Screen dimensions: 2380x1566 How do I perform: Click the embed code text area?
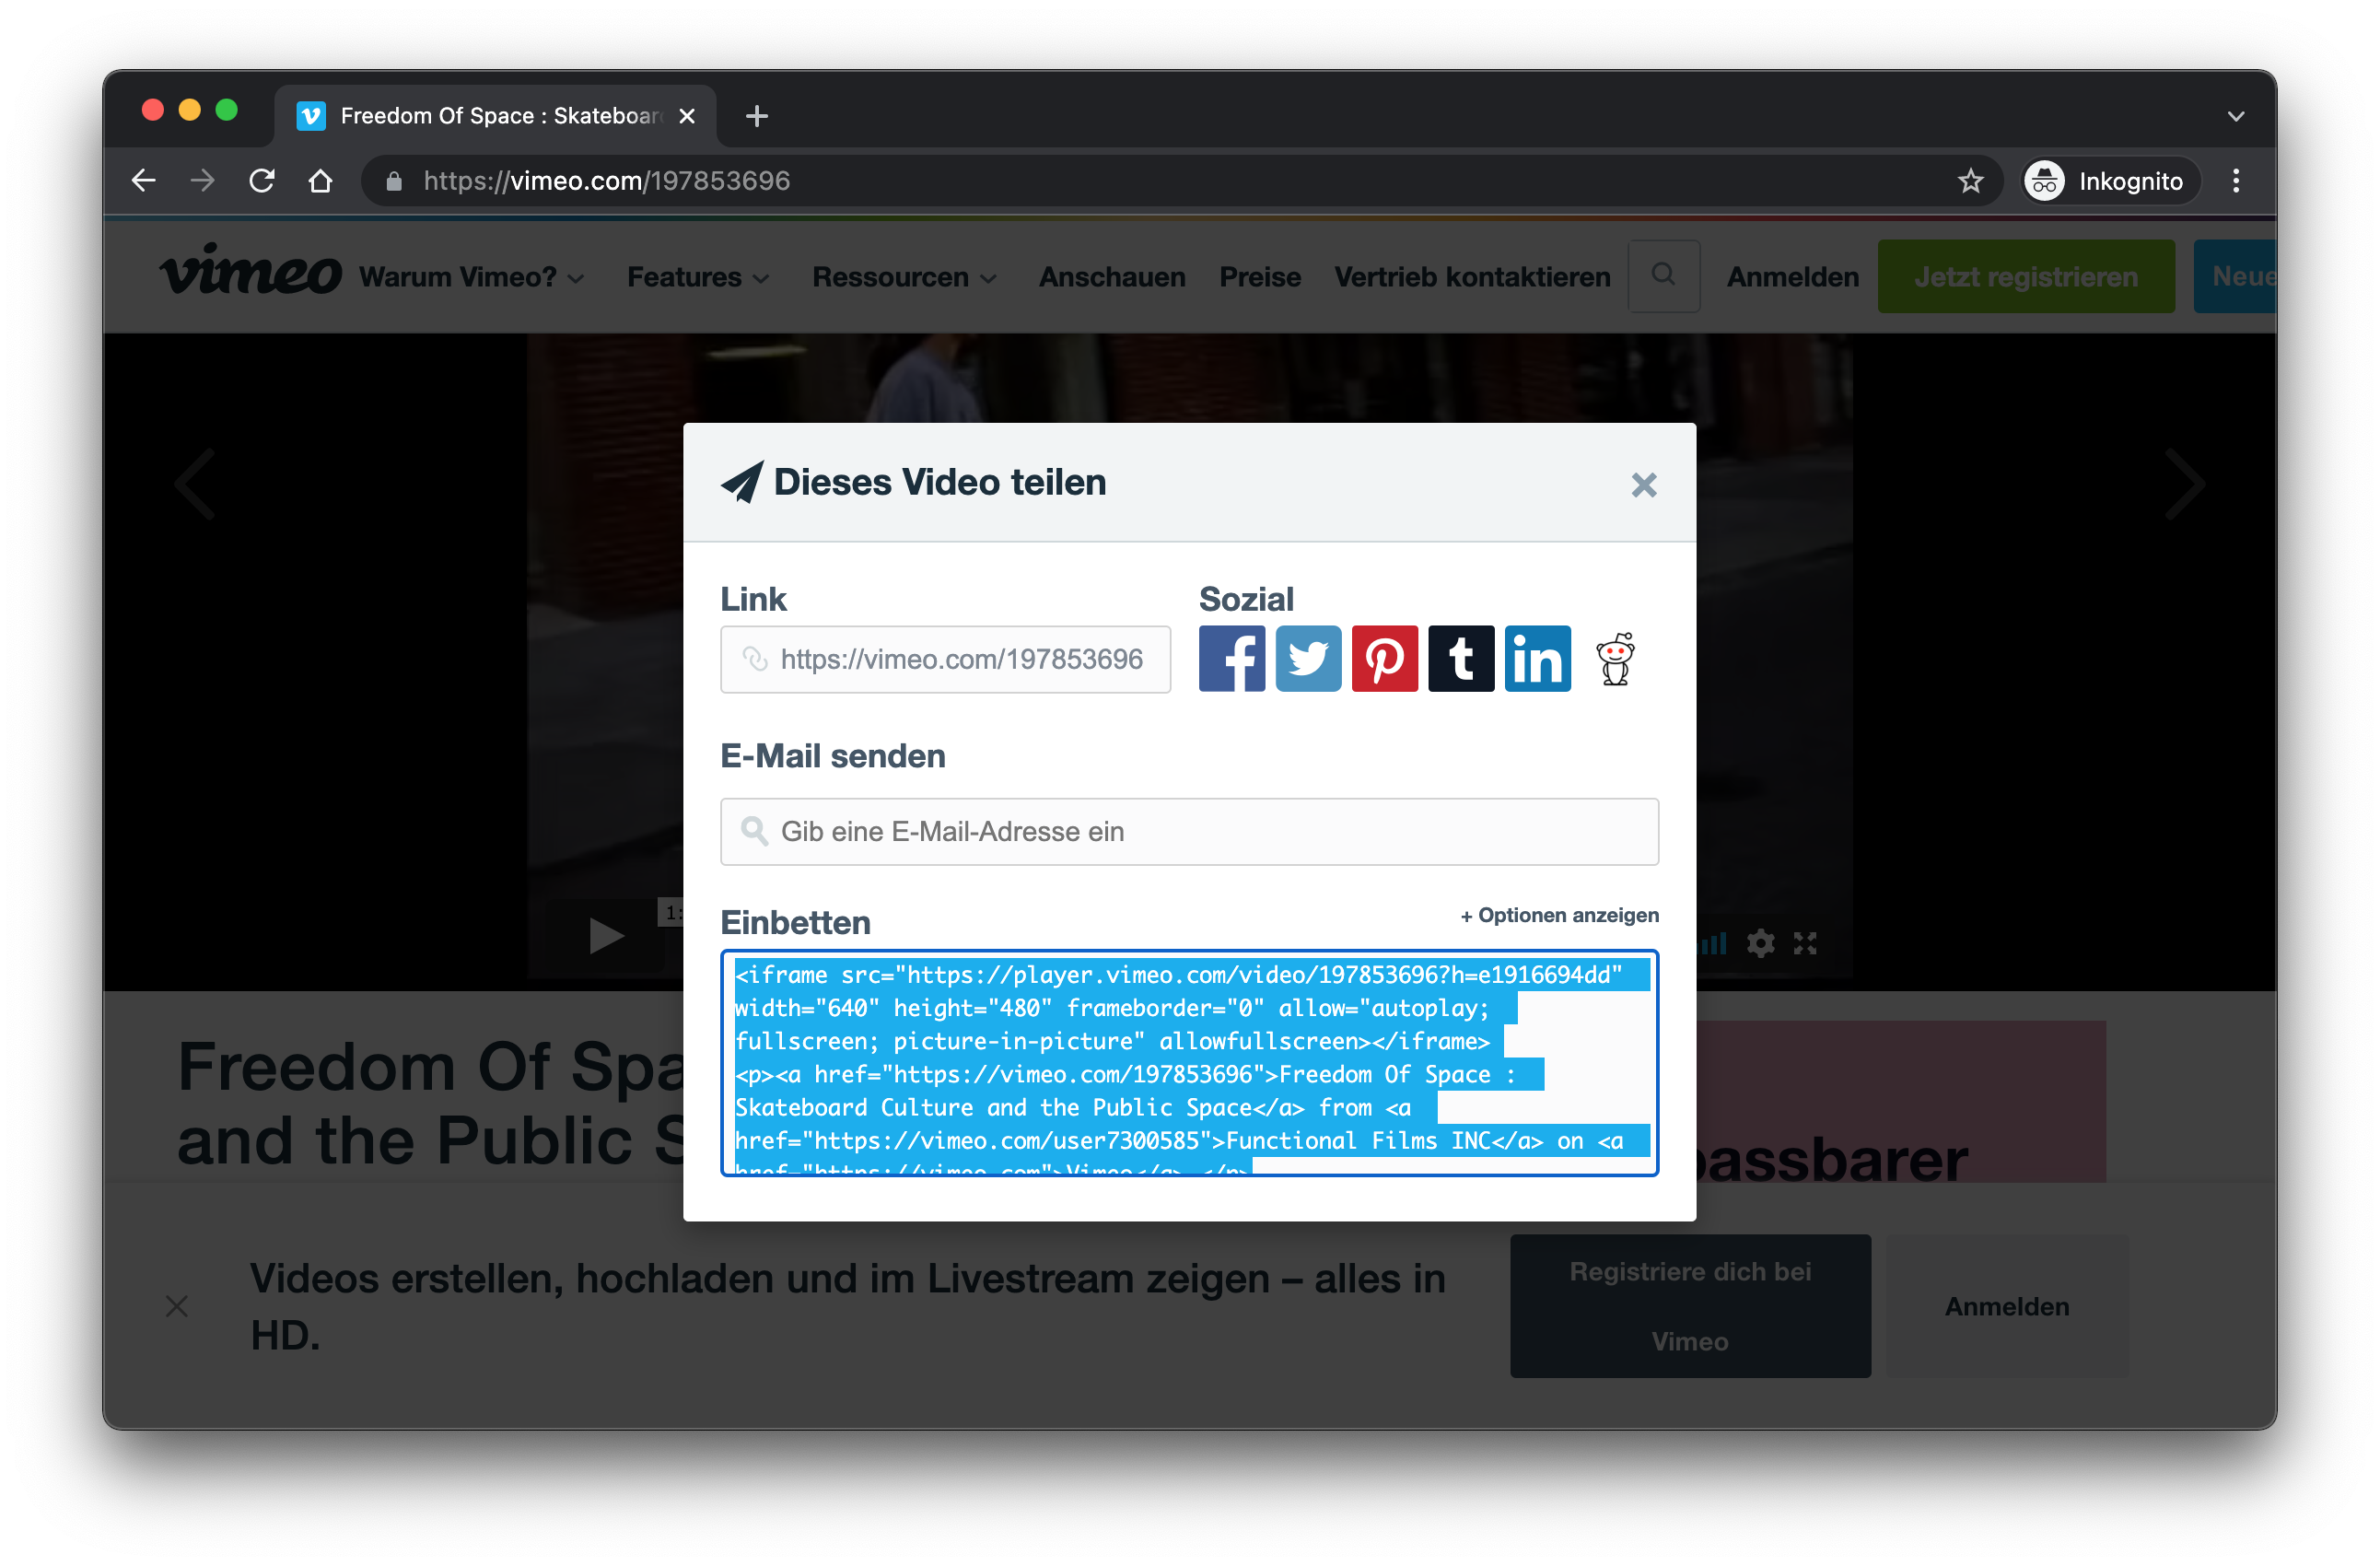coord(1189,1062)
